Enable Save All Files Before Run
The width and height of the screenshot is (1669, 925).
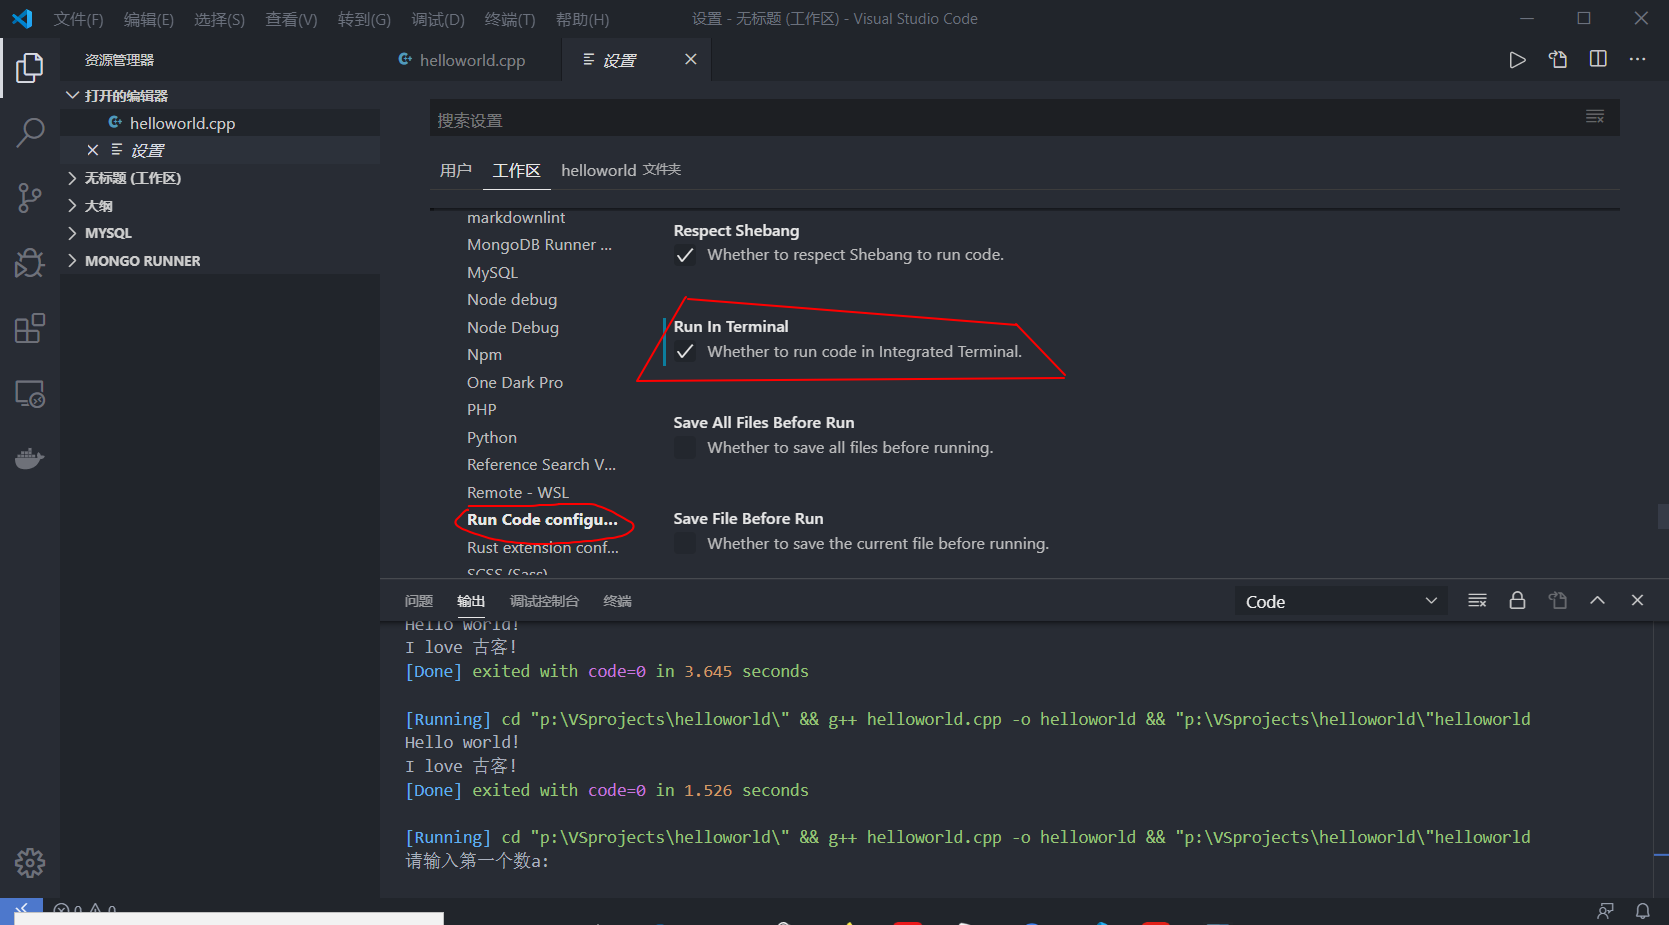coord(685,448)
